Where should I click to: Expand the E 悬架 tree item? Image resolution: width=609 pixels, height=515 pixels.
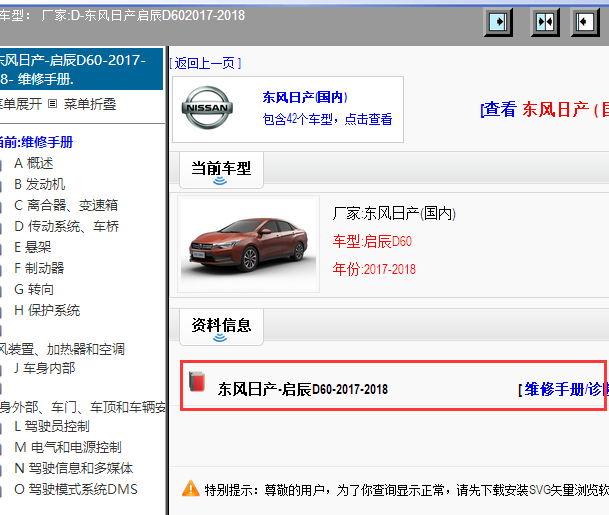click(32, 247)
